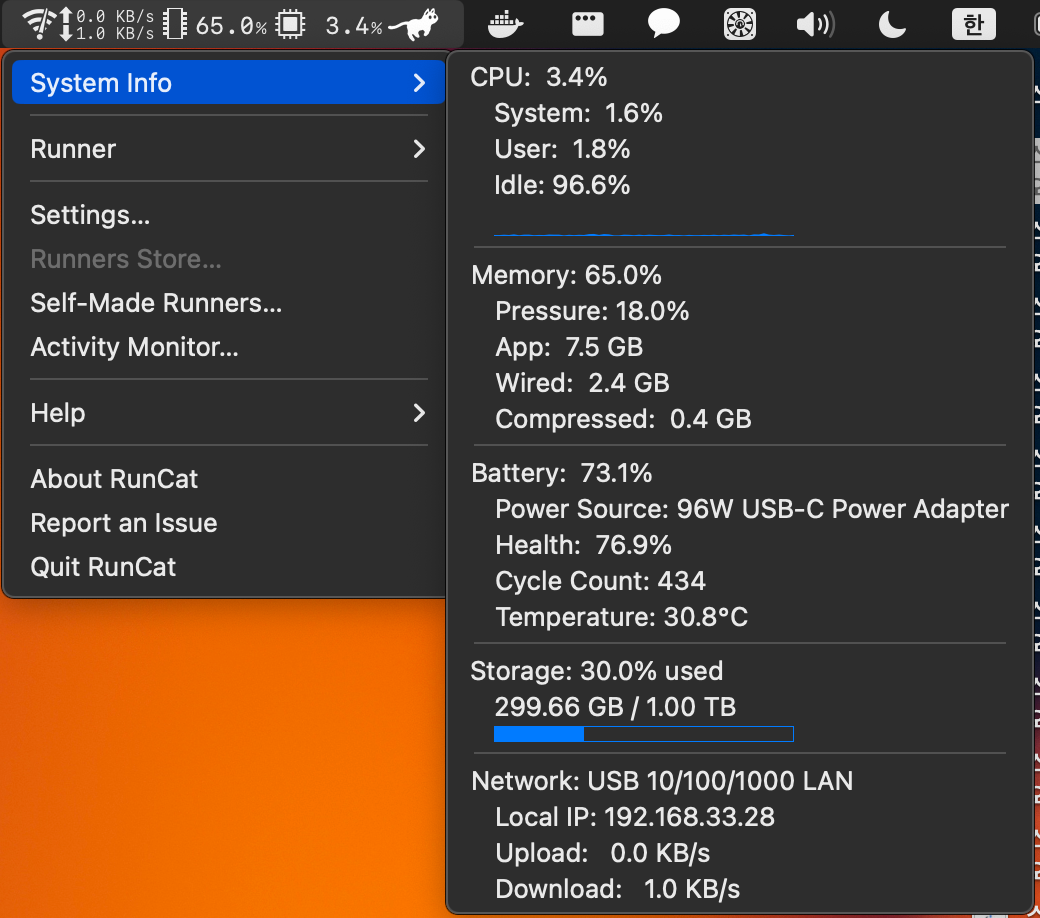Expand the Runner submenu arrow
1040x918 pixels.
point(419,149)
